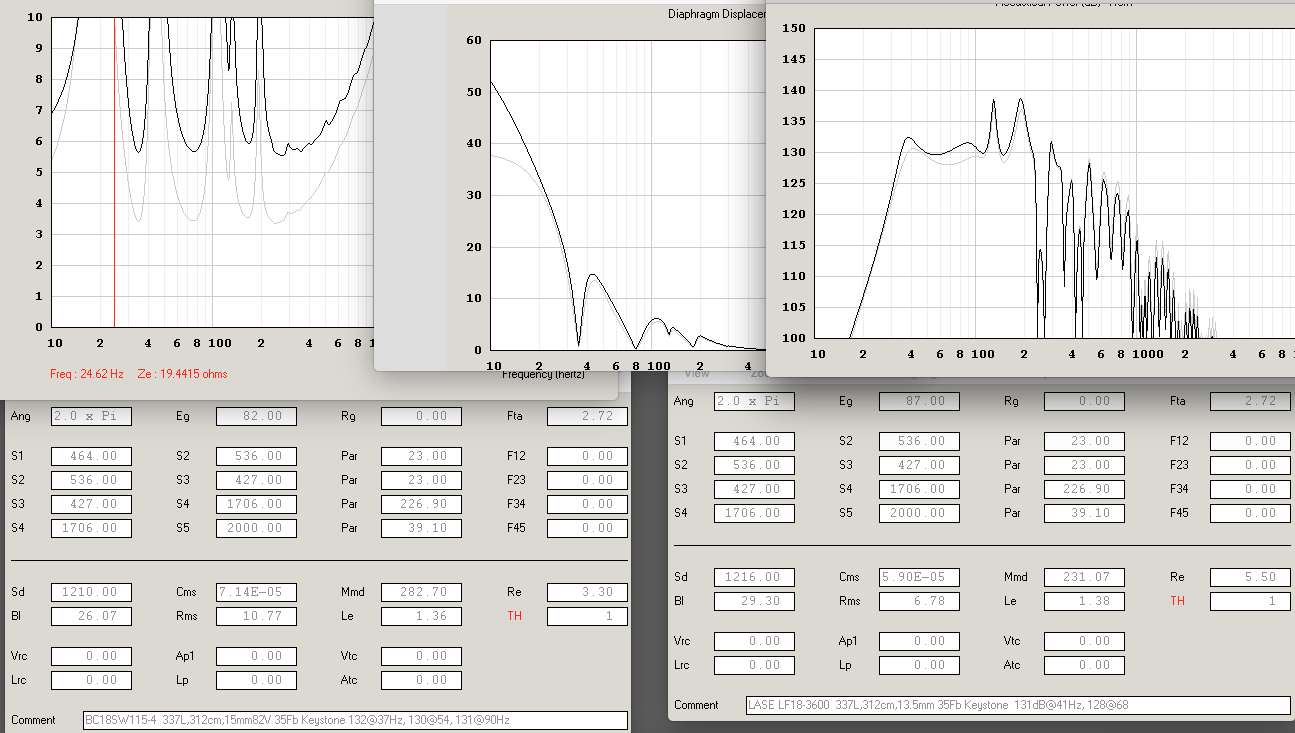Click F23 field in BC18SW115 window
This screenshot has height=733, width=1295.
pyautogui.click(x=587, y=480)
